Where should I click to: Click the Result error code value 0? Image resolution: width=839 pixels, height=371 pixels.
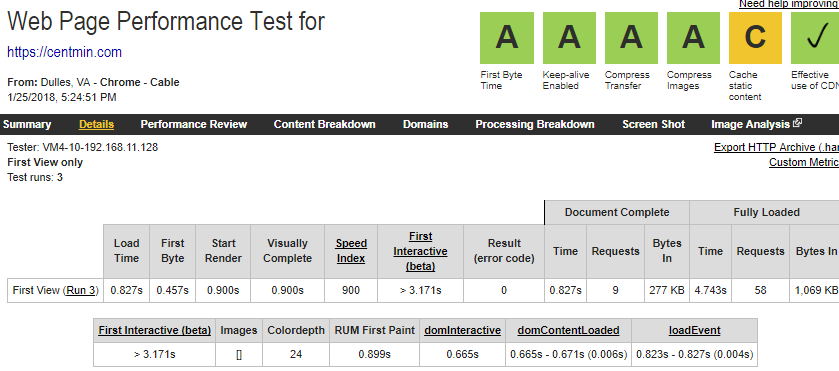[504, 291]
